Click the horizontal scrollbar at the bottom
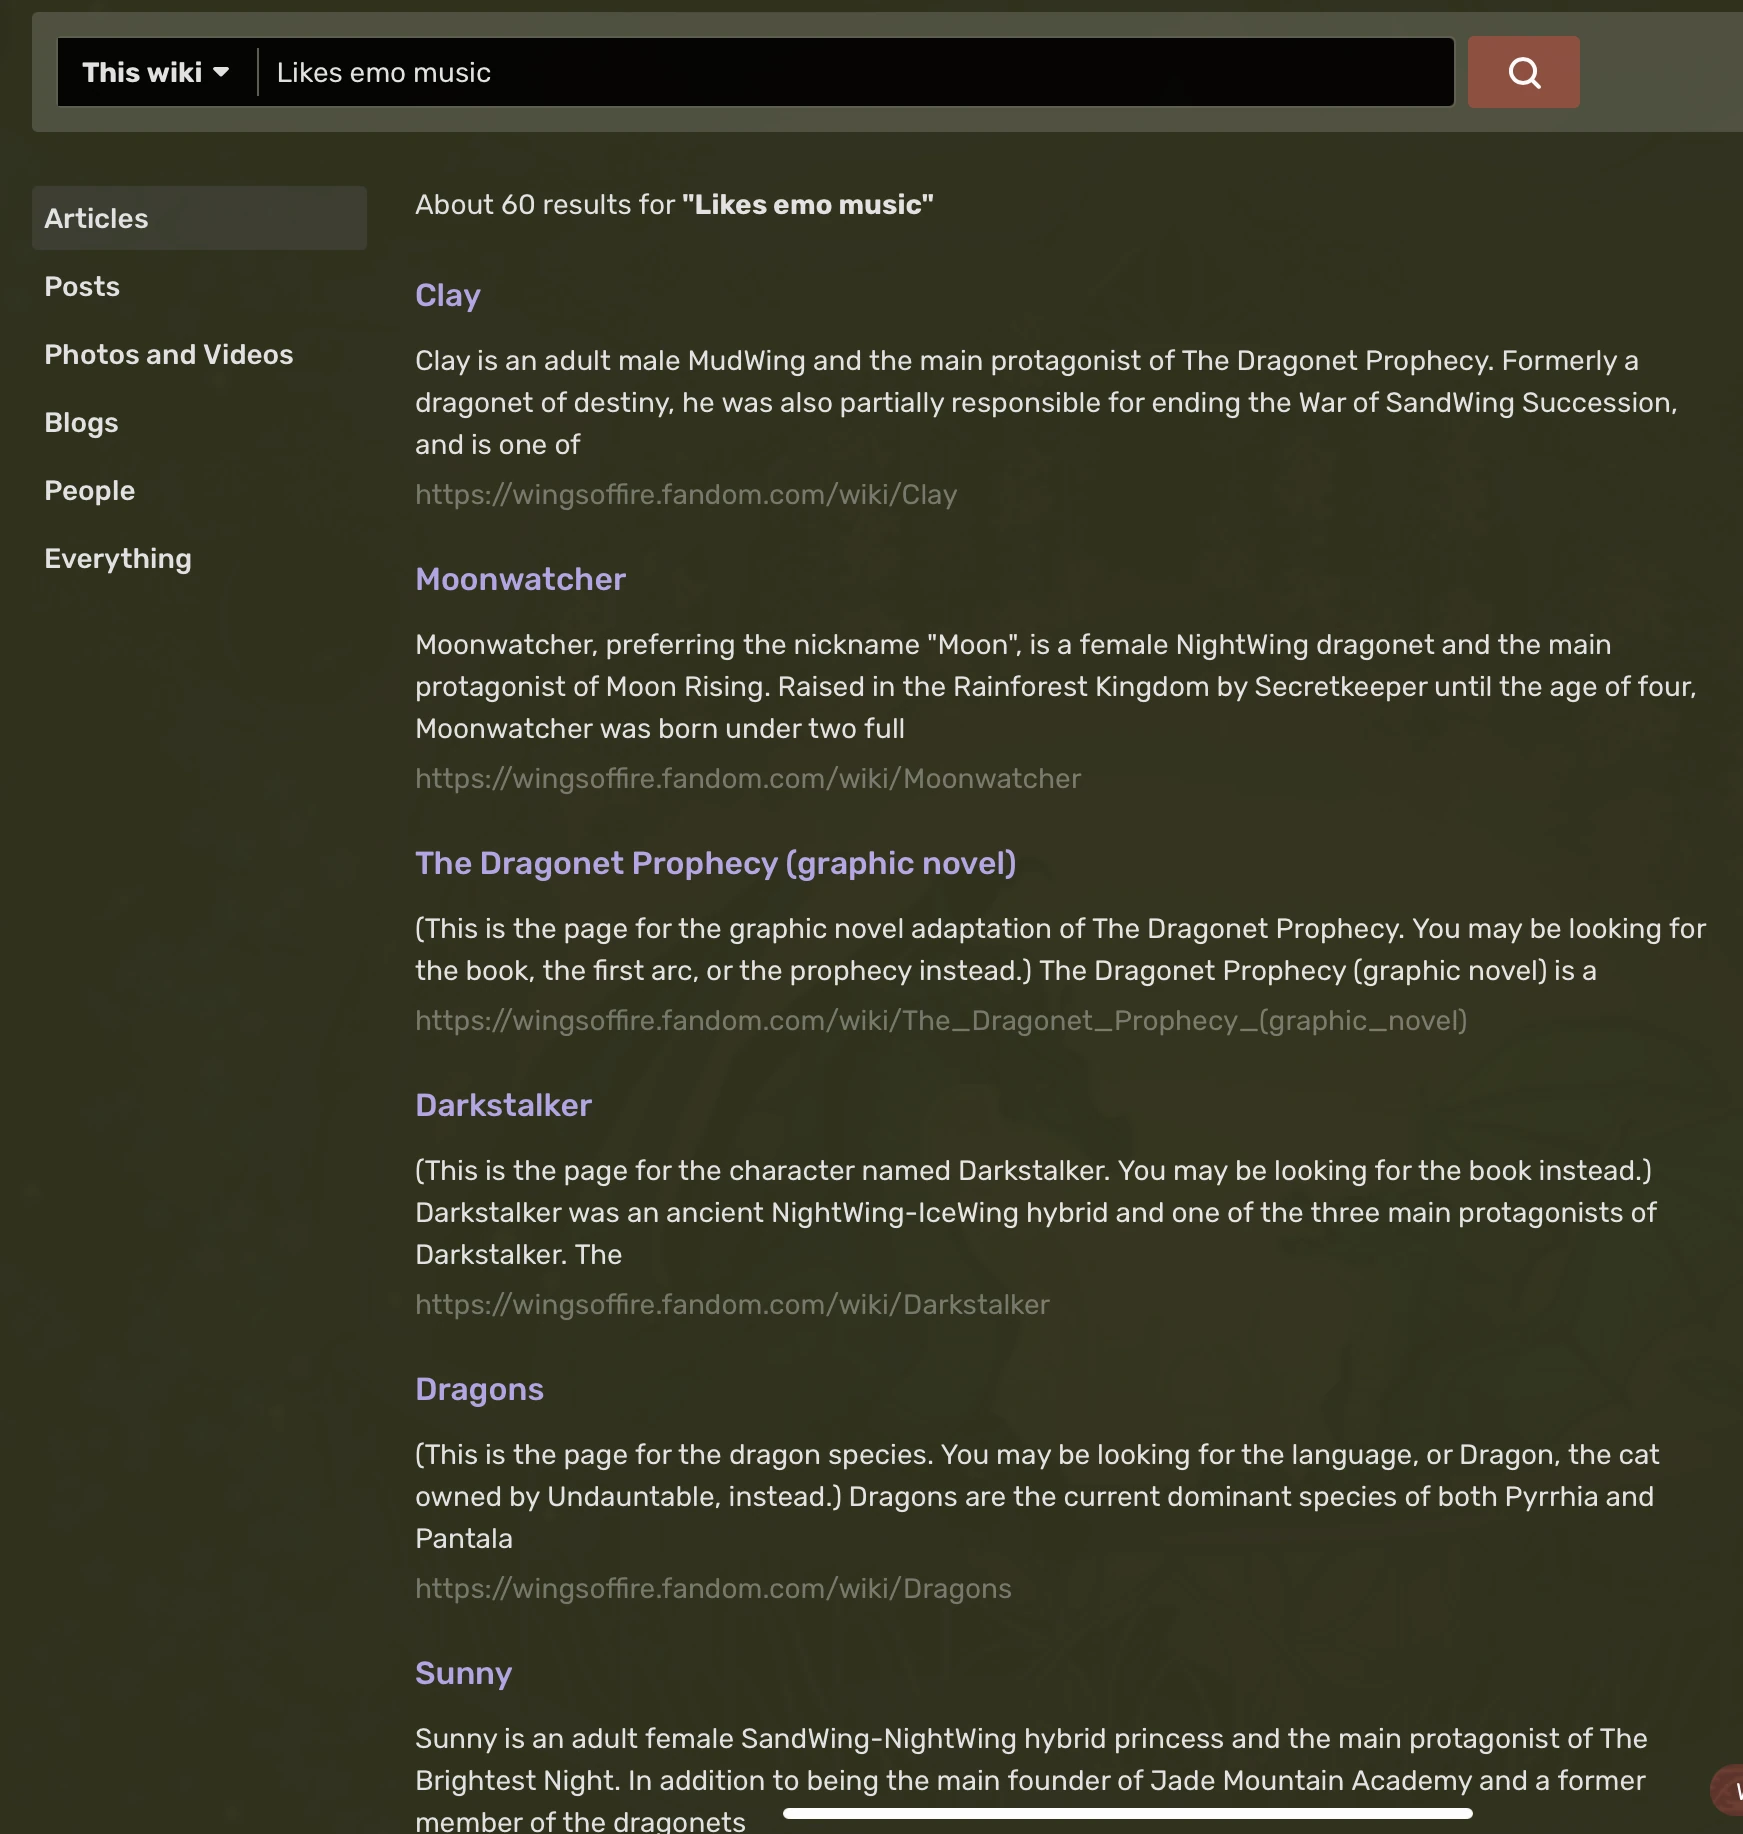 [1127, 1813]
